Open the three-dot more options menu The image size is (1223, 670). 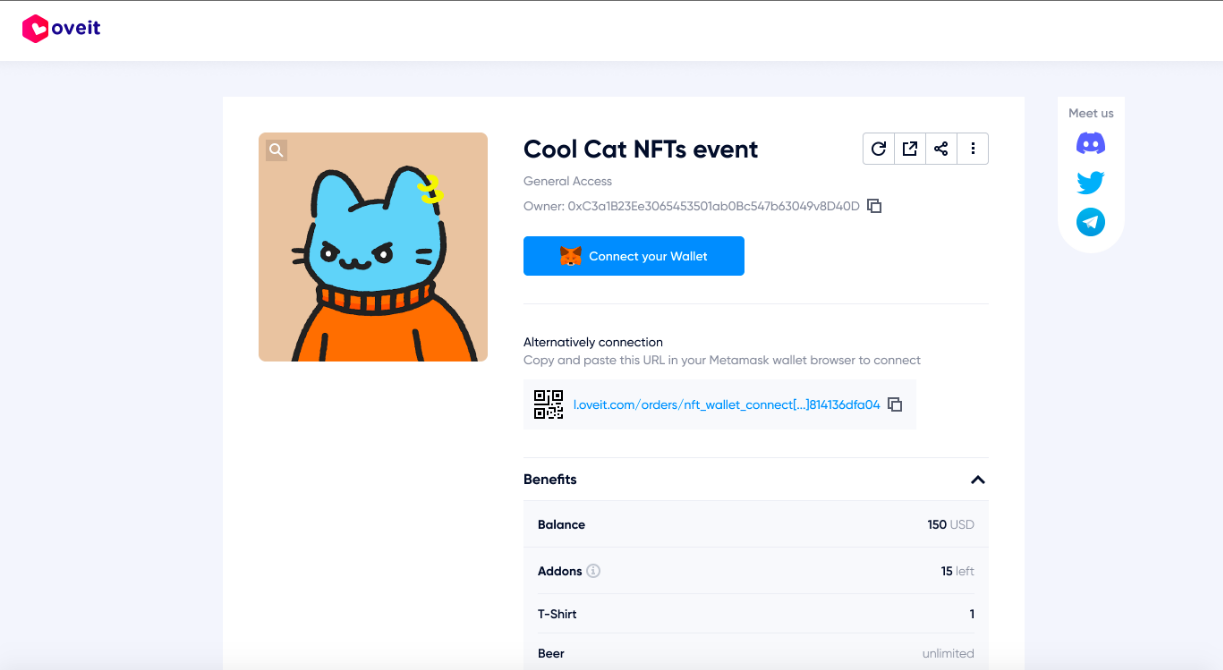[x=972, y=149]
